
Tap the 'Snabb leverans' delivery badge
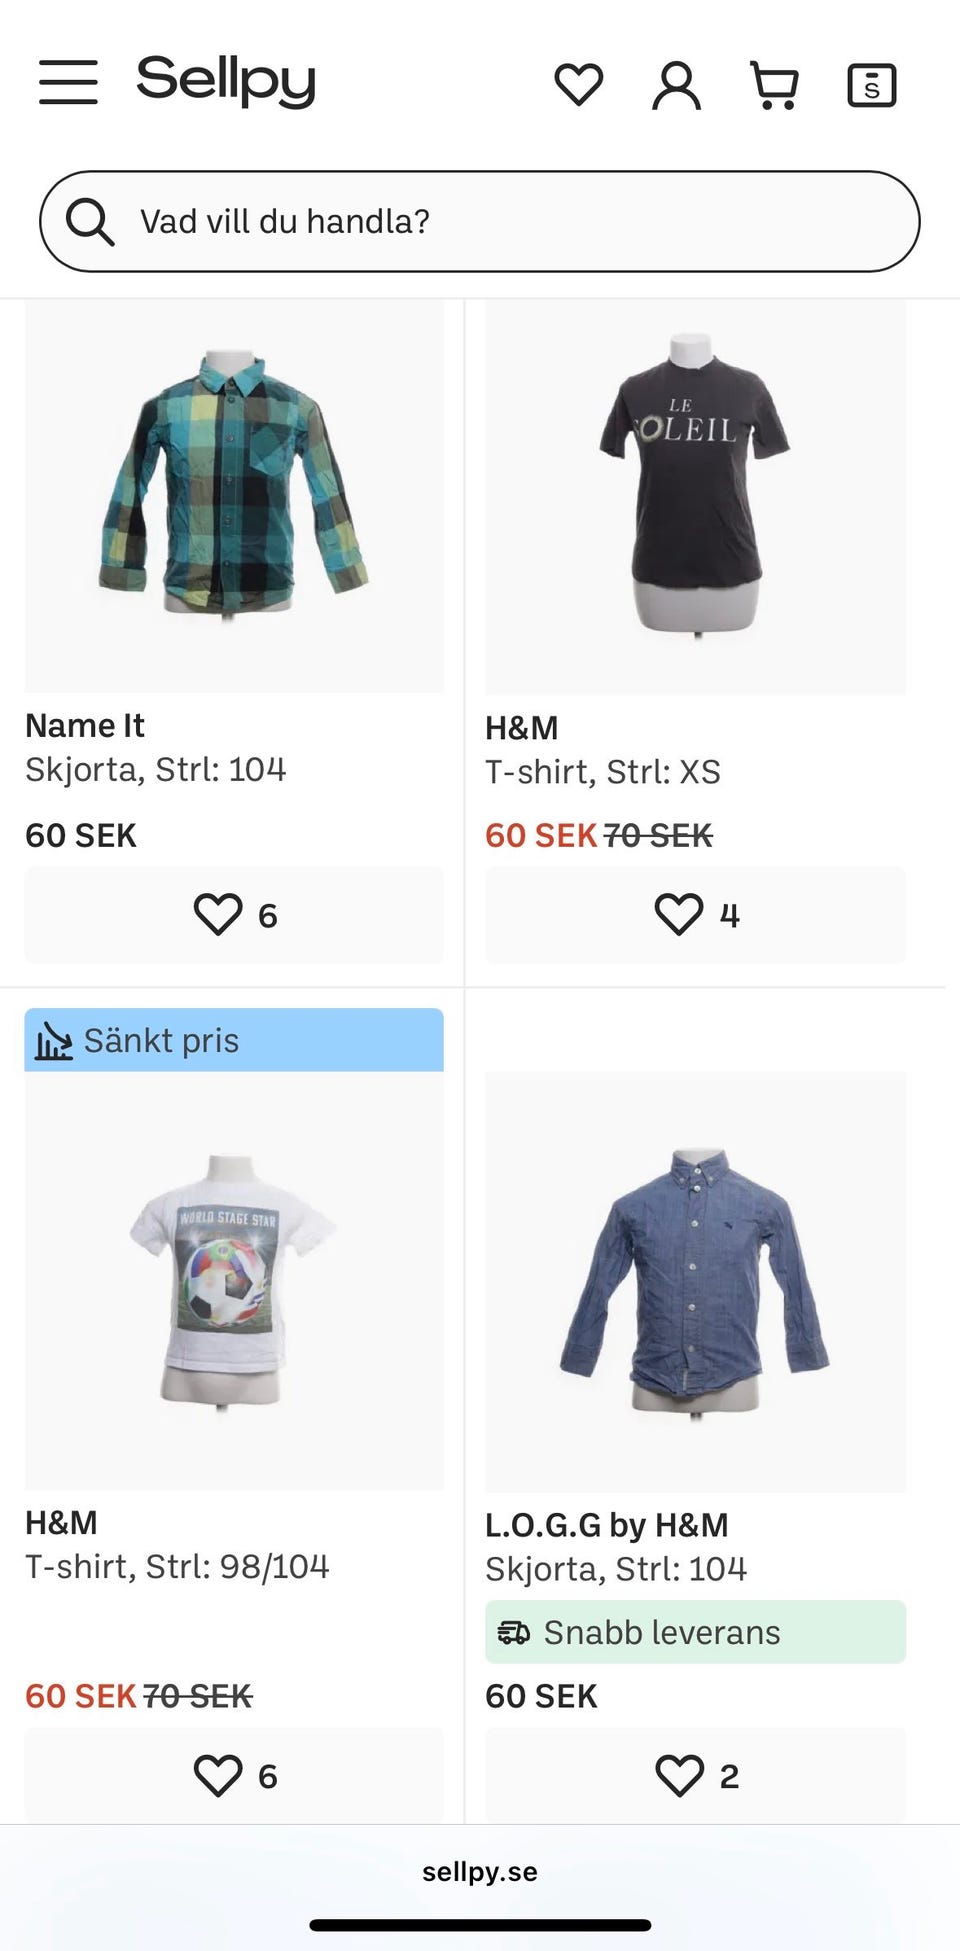tap(695, 1632)
